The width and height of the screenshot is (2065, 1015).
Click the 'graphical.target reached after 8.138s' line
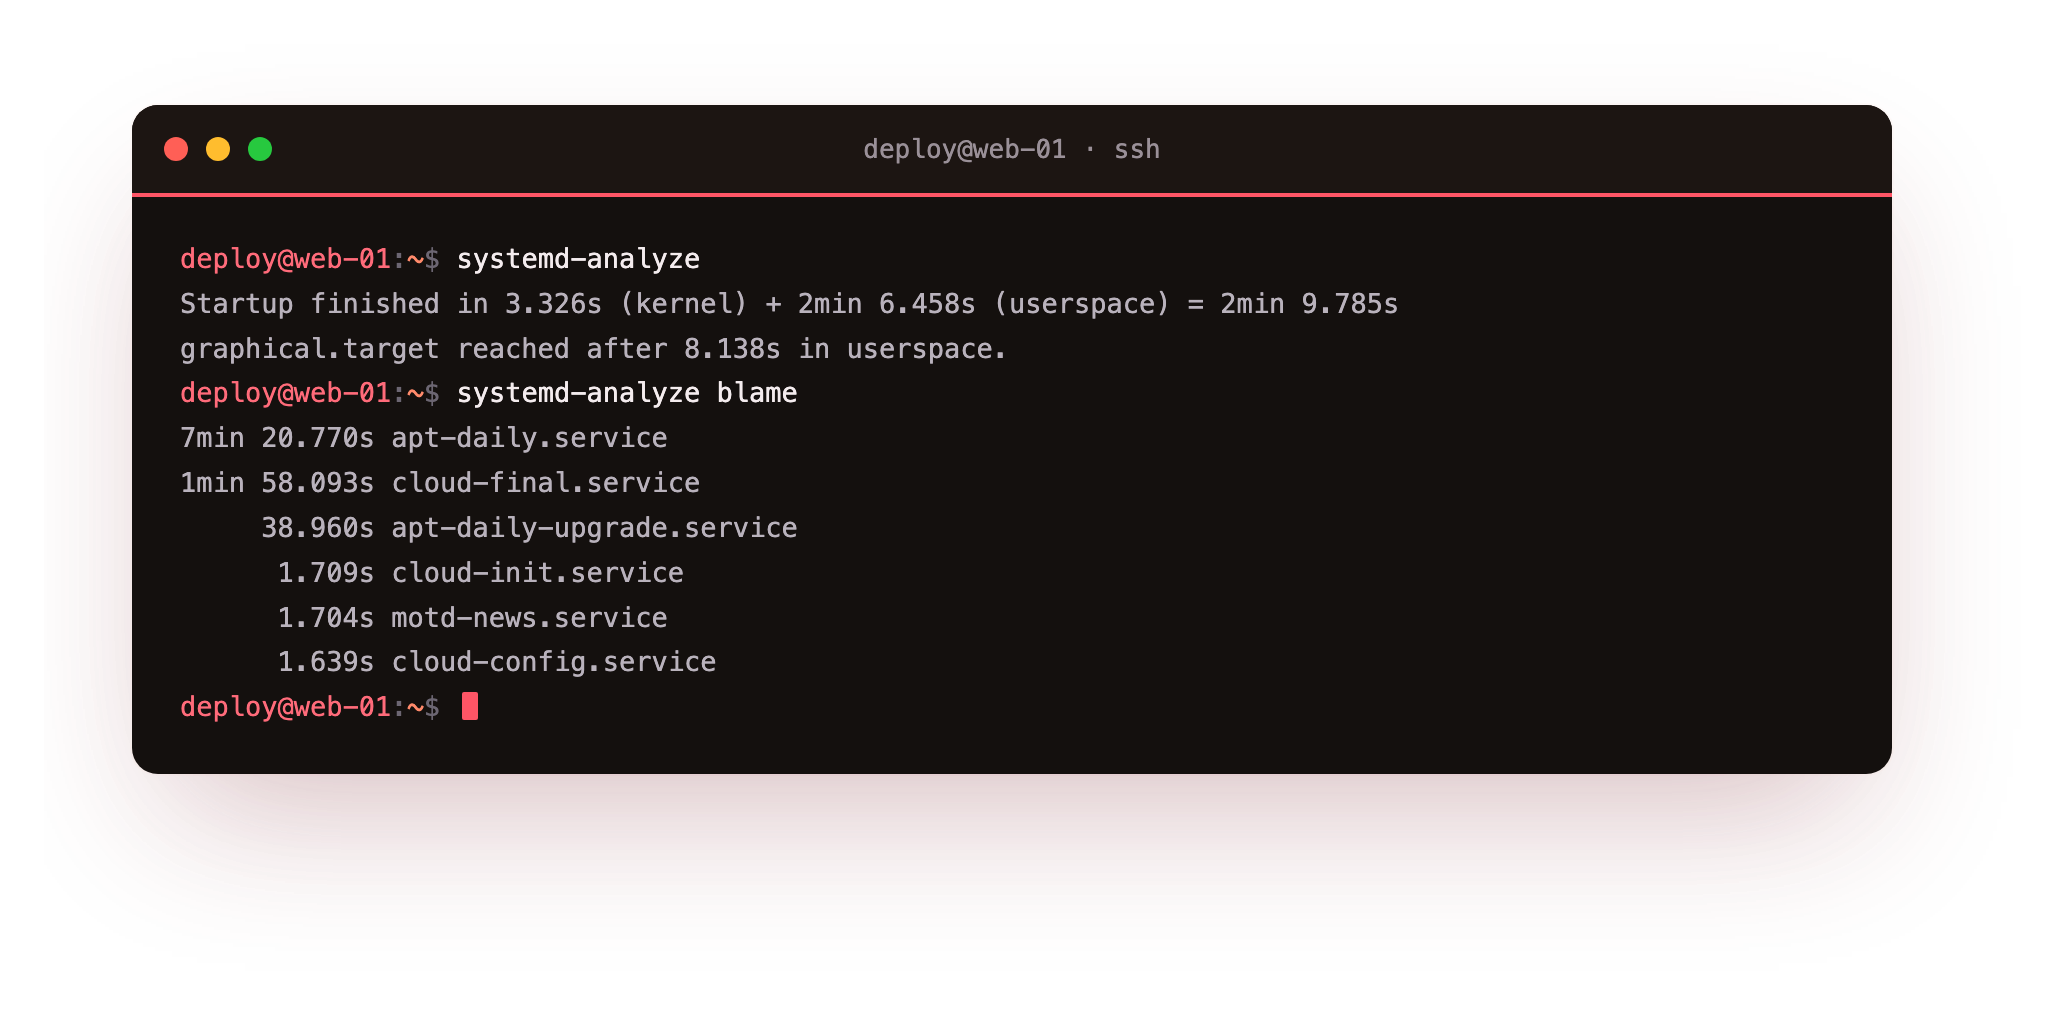[593, 349]
